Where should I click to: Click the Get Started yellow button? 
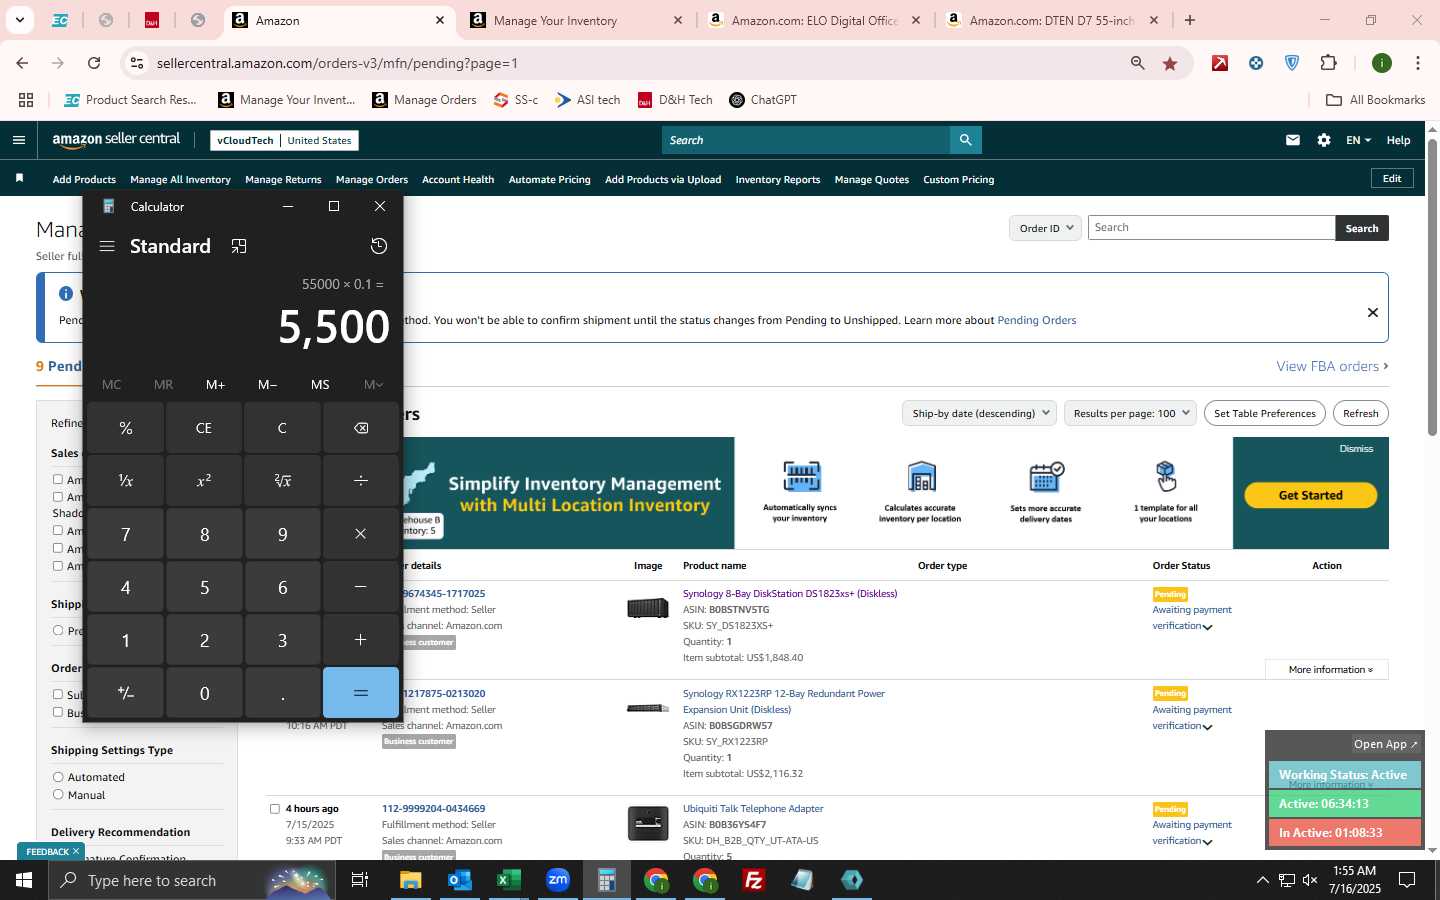[1310, 495]
